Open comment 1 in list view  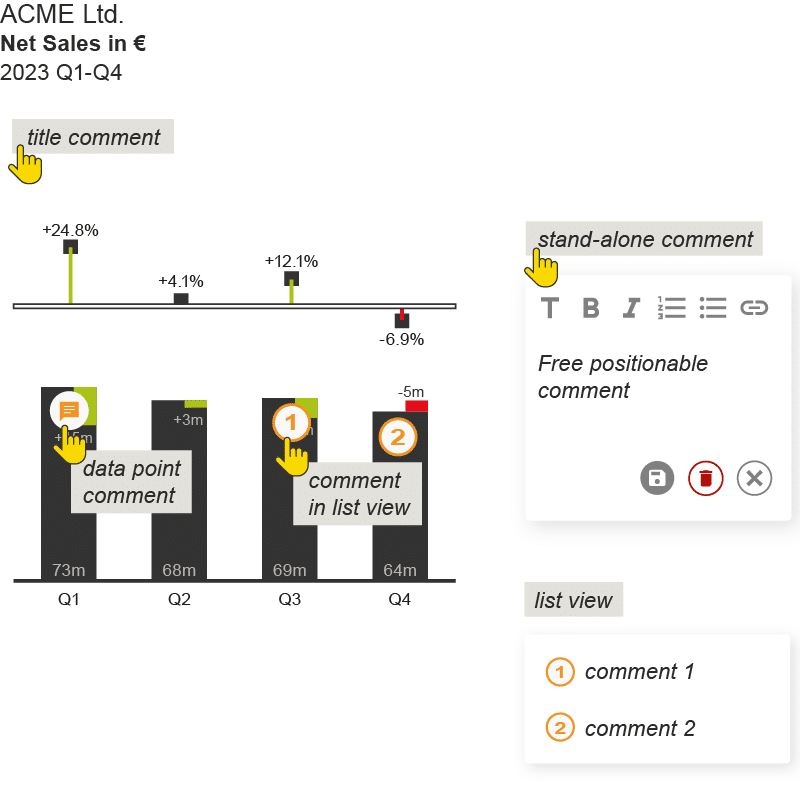pos(620,672)
